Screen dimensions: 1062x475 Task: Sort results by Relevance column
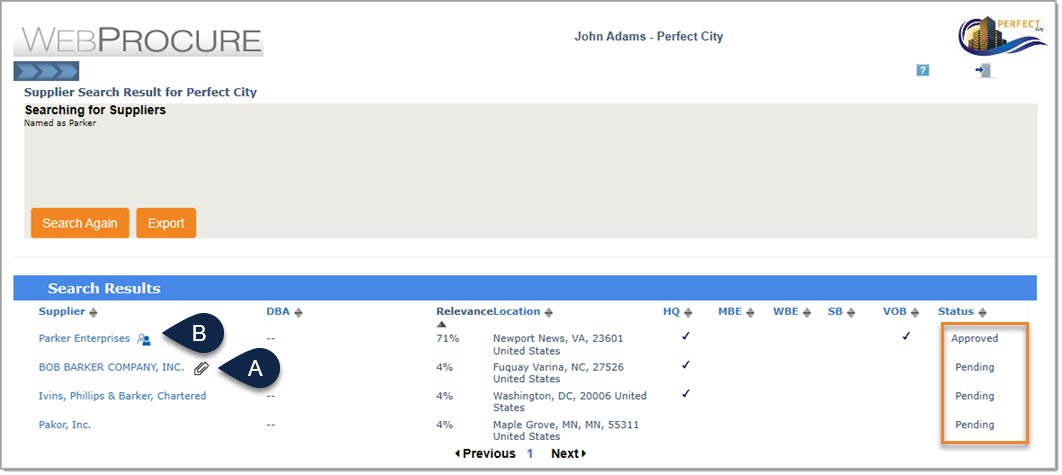point(463,312)
